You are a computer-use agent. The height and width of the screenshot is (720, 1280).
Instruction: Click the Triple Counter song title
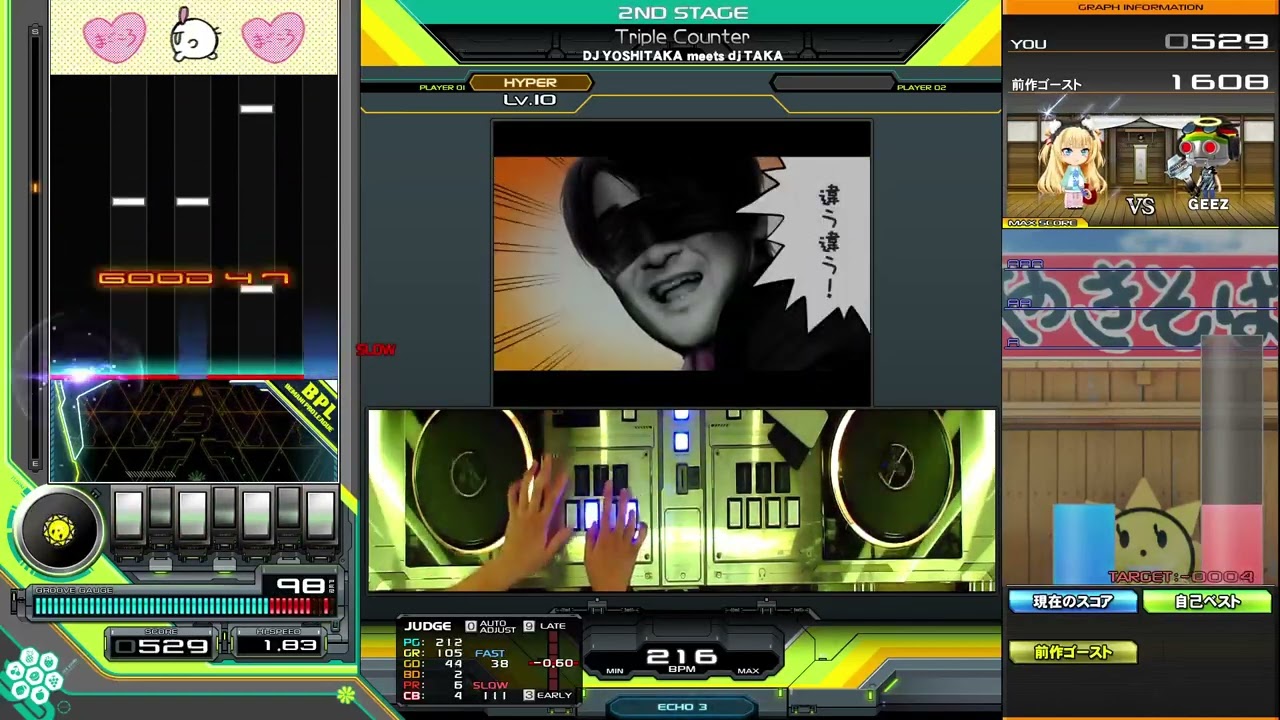682,37
